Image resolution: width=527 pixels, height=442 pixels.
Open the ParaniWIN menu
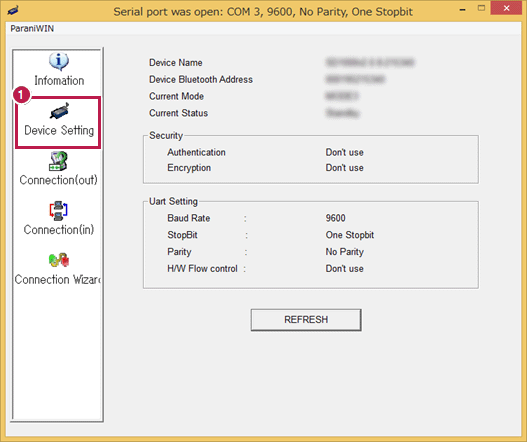coord(32,29)
